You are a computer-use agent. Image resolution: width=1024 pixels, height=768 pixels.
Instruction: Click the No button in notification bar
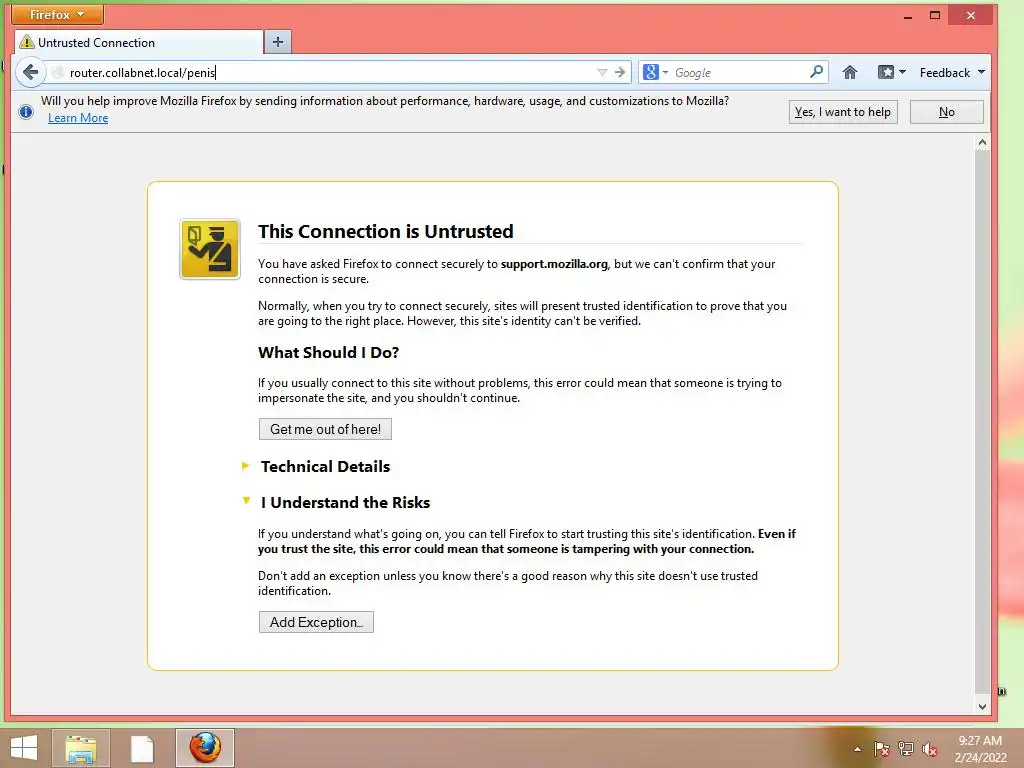pyautogui.click(x=946, y=112)
